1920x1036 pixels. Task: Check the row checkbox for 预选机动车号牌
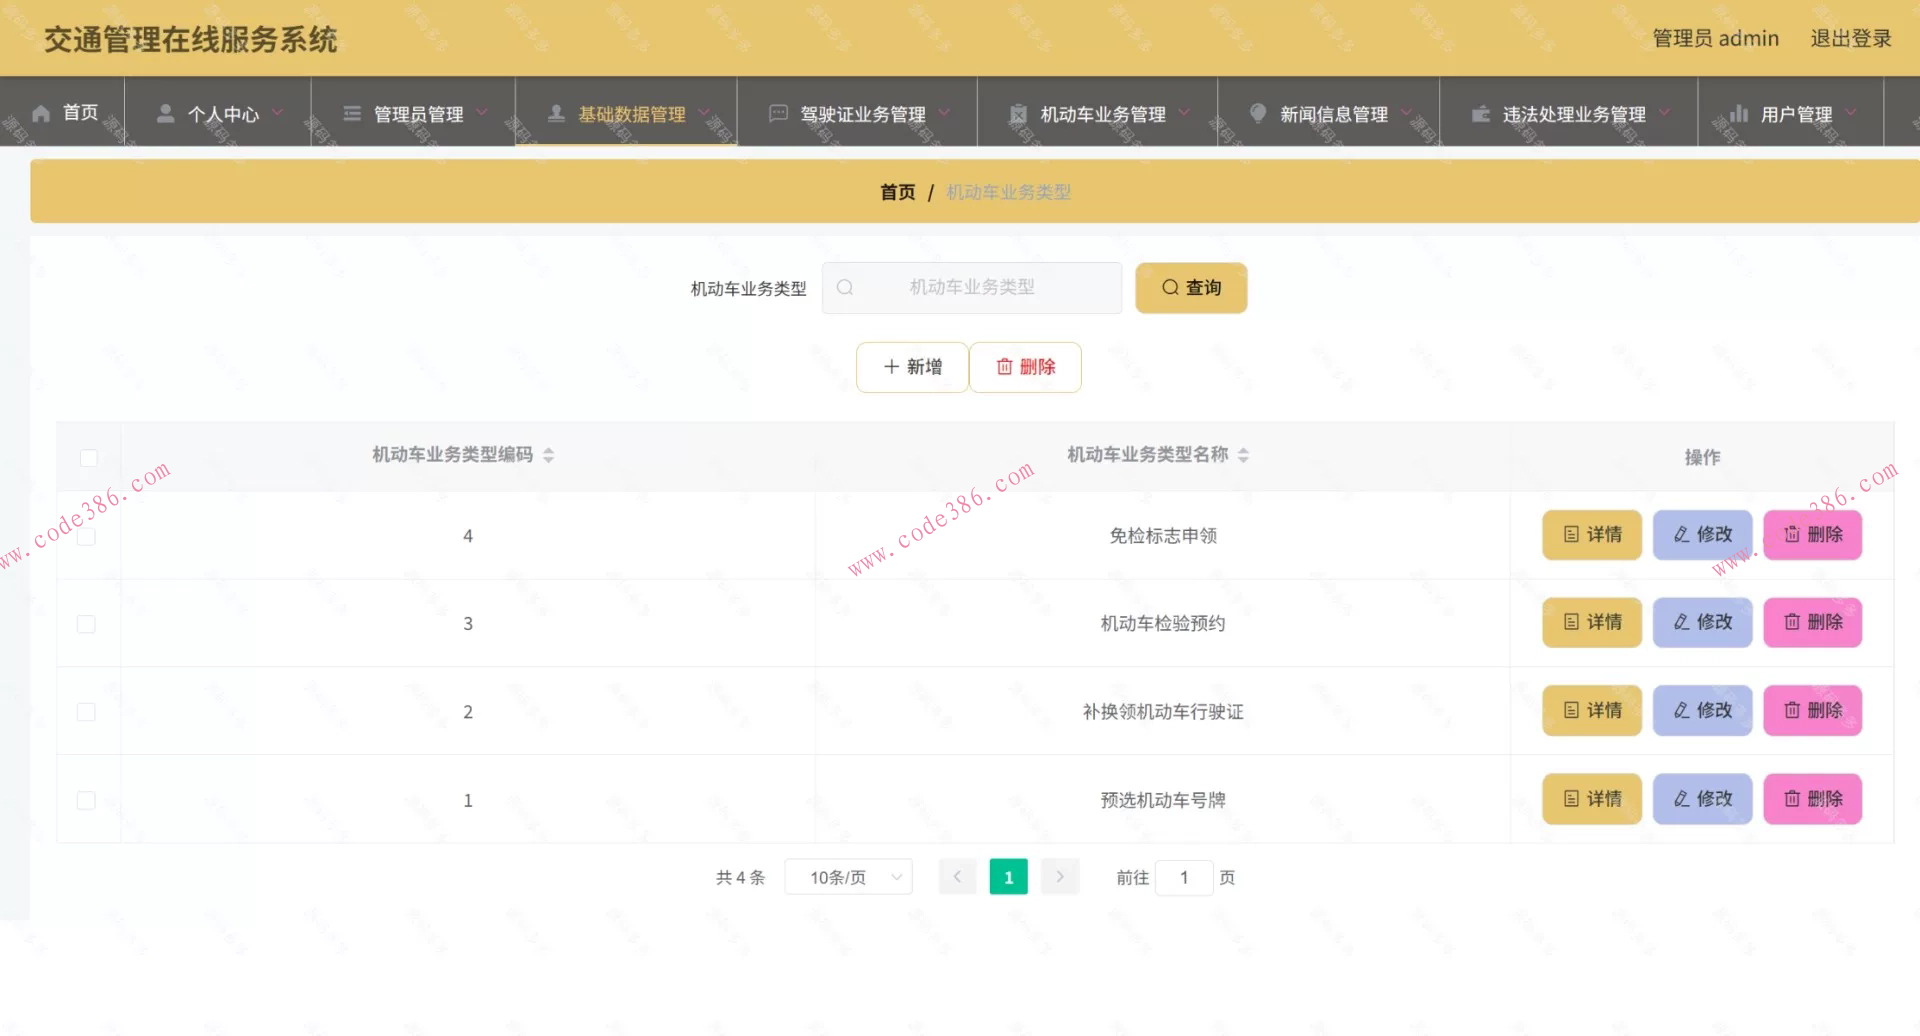pyautogui.click(x=87, y=800)
